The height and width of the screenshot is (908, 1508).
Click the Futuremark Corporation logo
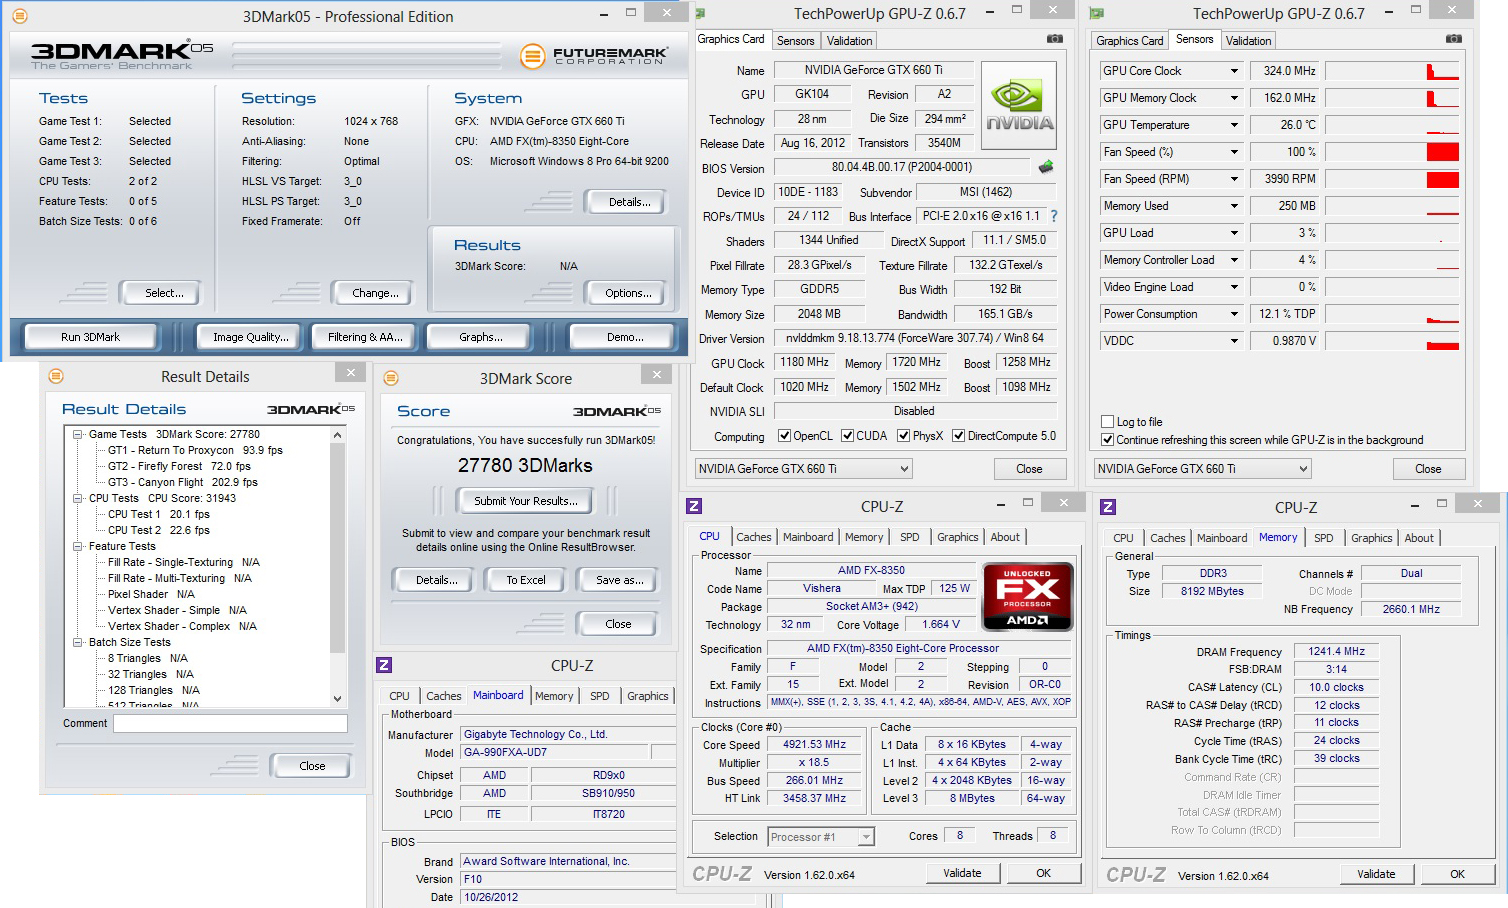[x=594, y=56]
